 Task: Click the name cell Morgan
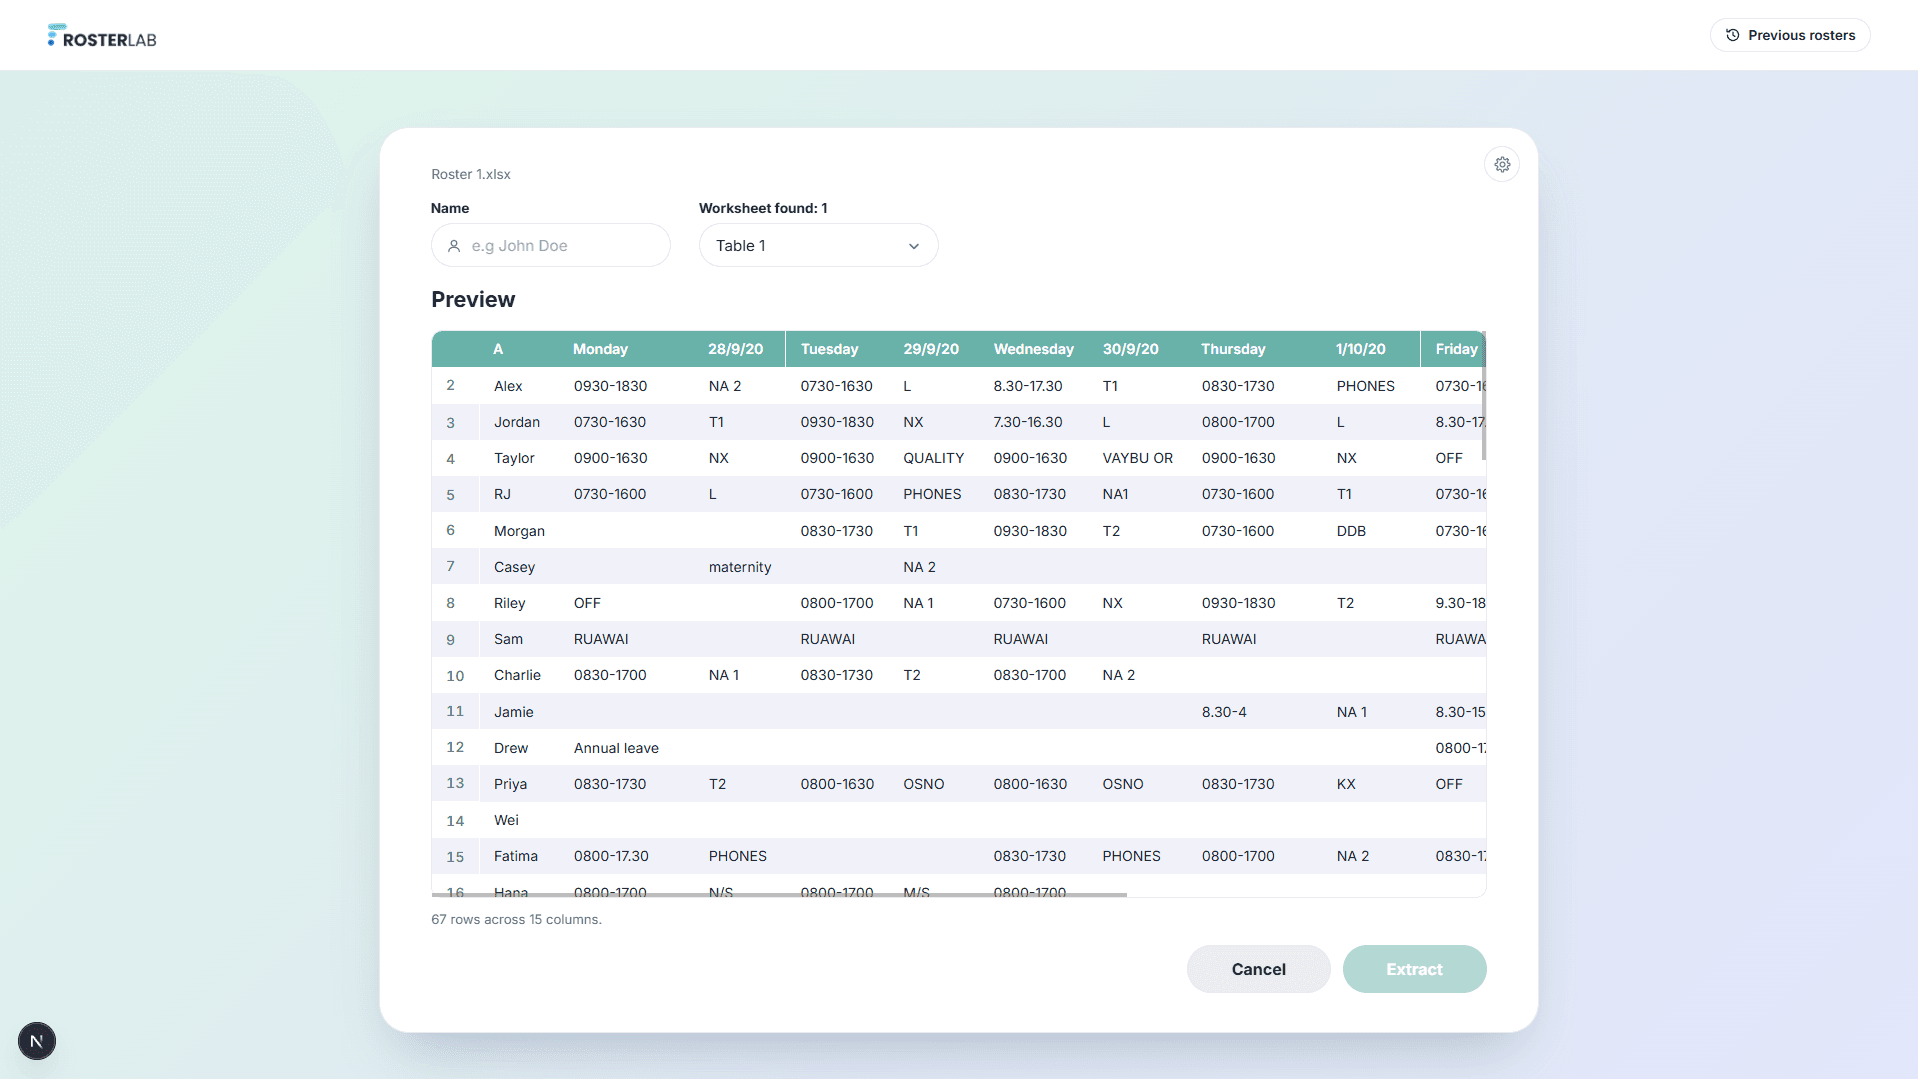pos(519,531)
